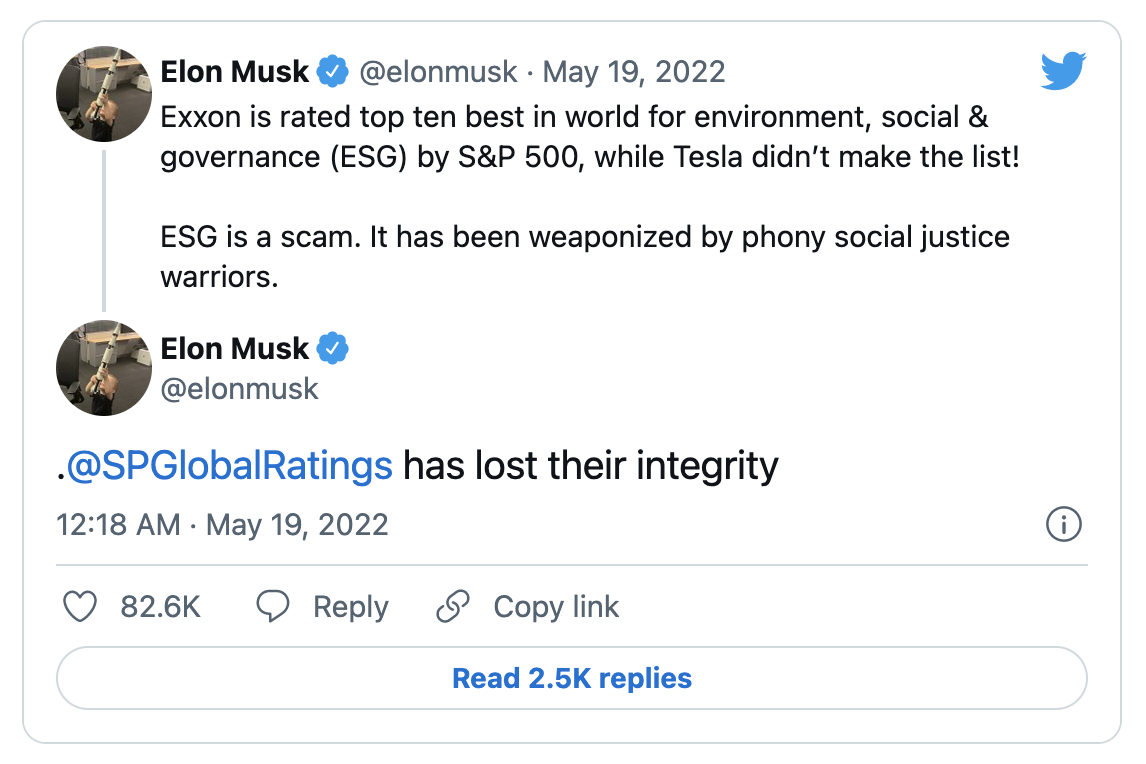This screenshot has height=764, width=1146.
Task: Open the parent tweet about Exxon ESG rating
Action: pyautogui.click(x=585, y=195)
